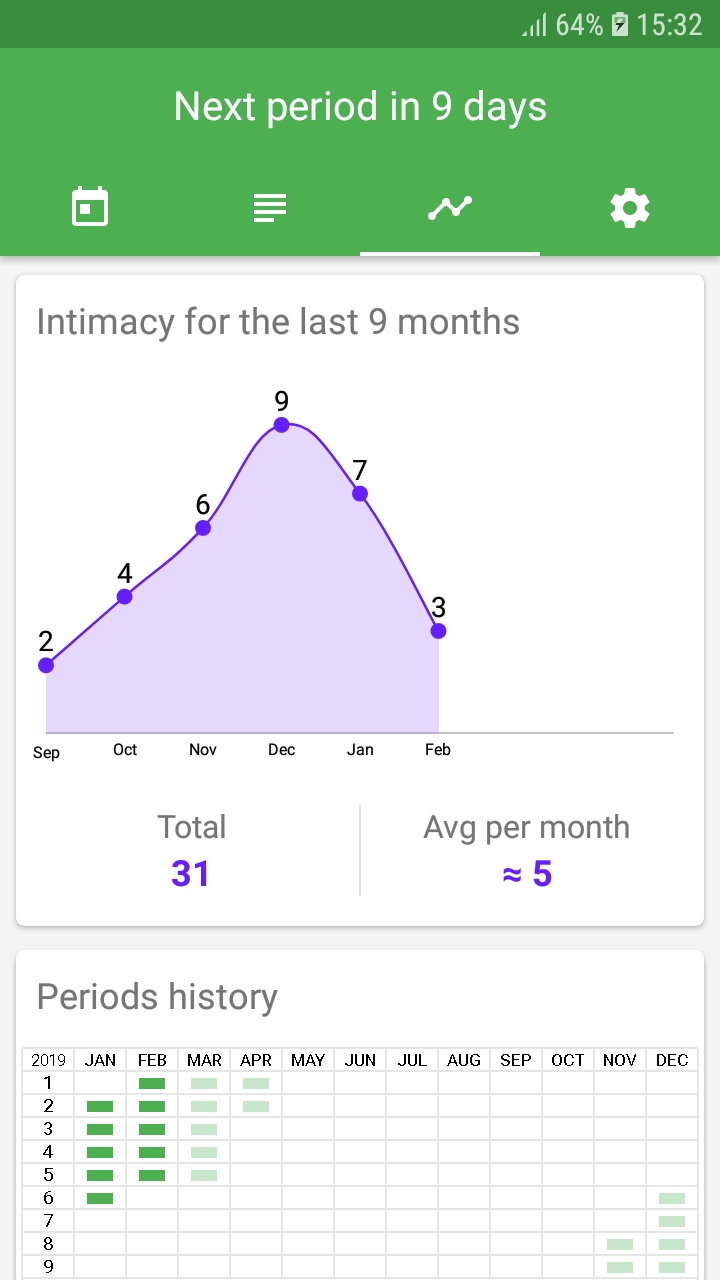Tap the February point with value 3

tap(438, 630)
